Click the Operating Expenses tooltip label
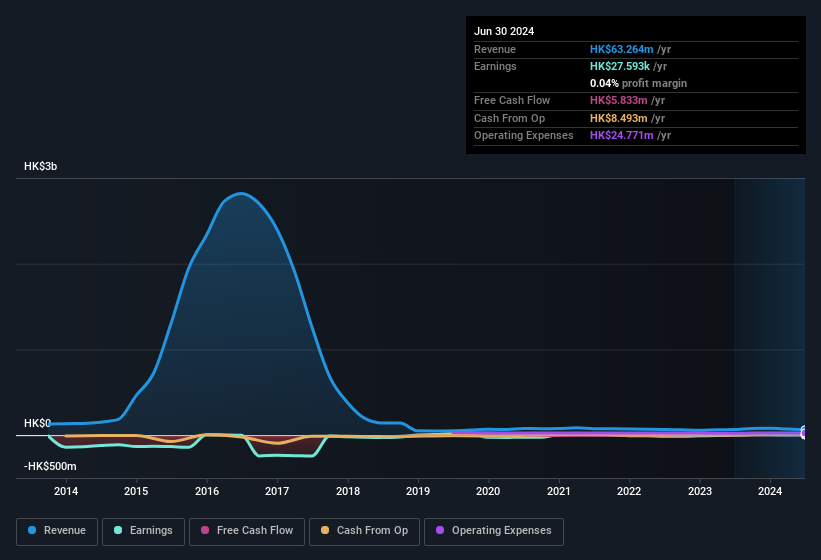This screenshot has height=560, width=821. (524, 136)
